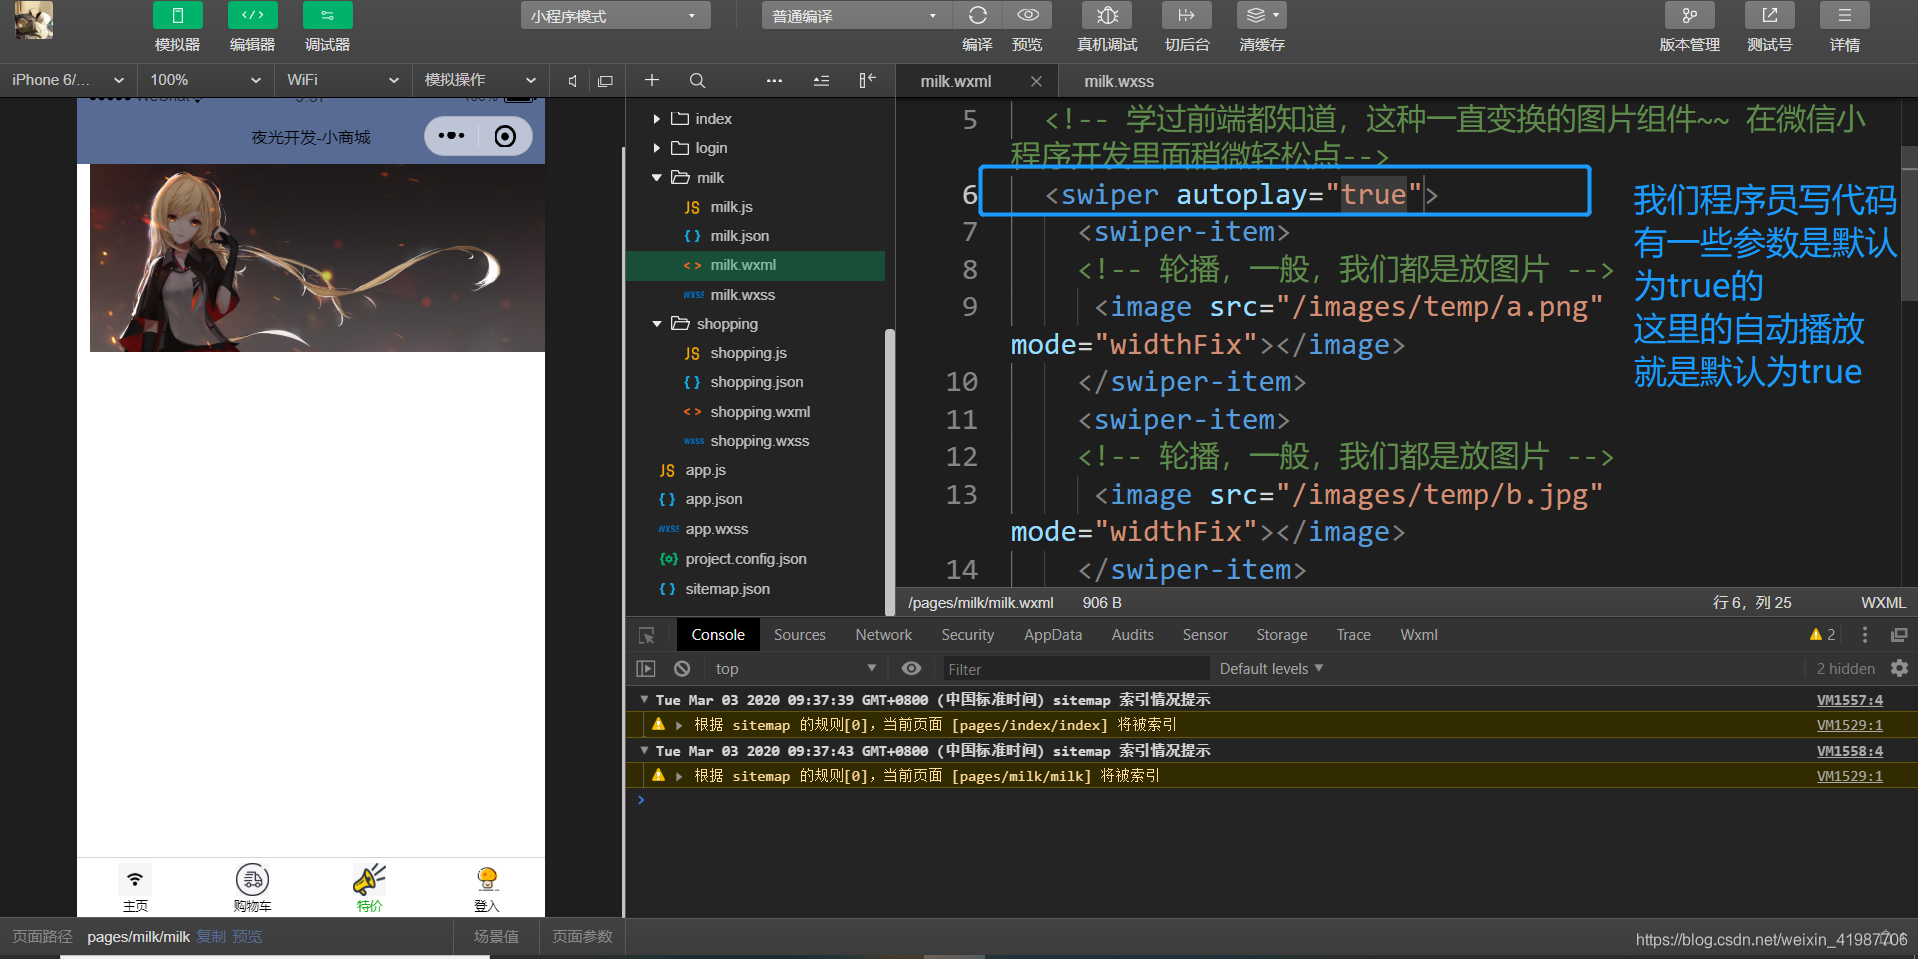The width and height of the screenshot is (1918, 959).
Task: Click the 测试号 test account icon
Action: click(1769, 16)
